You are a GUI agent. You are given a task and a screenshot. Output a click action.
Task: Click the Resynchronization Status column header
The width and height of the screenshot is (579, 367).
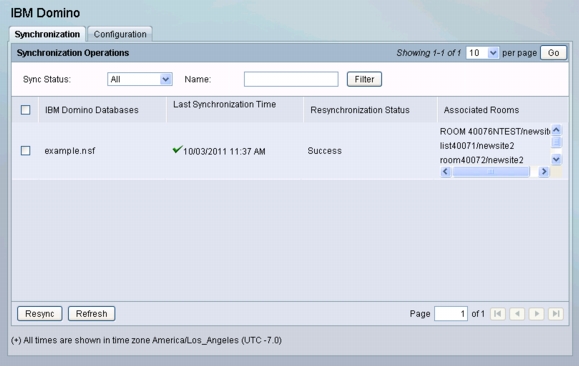[360, 110]
